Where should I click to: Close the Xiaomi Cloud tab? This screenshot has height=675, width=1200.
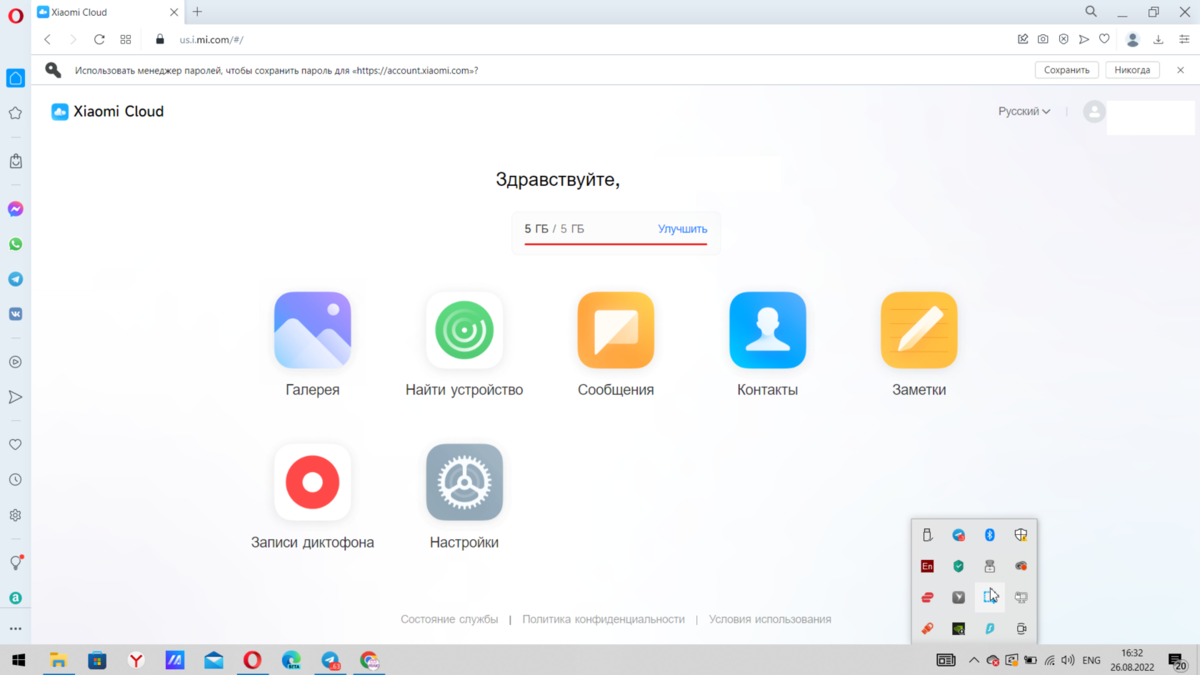pyautogui.click(x=174, y=12)
